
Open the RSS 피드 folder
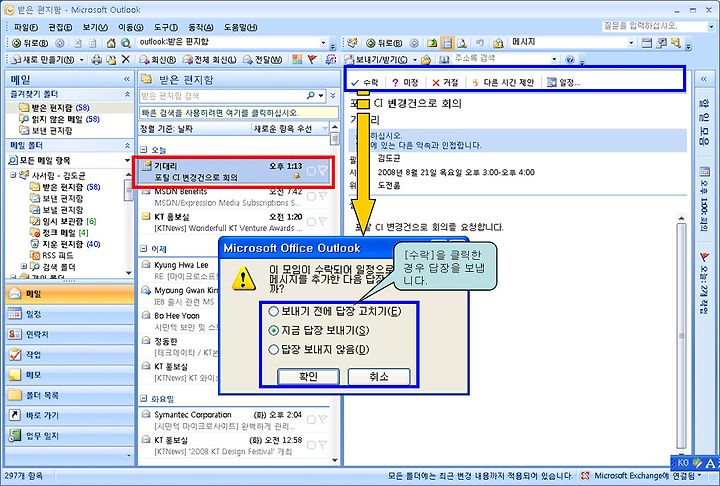52,255
